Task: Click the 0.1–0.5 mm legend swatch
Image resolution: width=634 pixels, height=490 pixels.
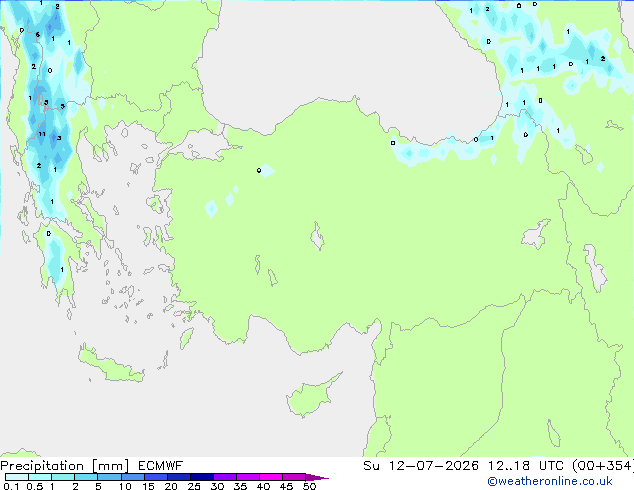Action: pyautogui.click(x=17, y=477)
